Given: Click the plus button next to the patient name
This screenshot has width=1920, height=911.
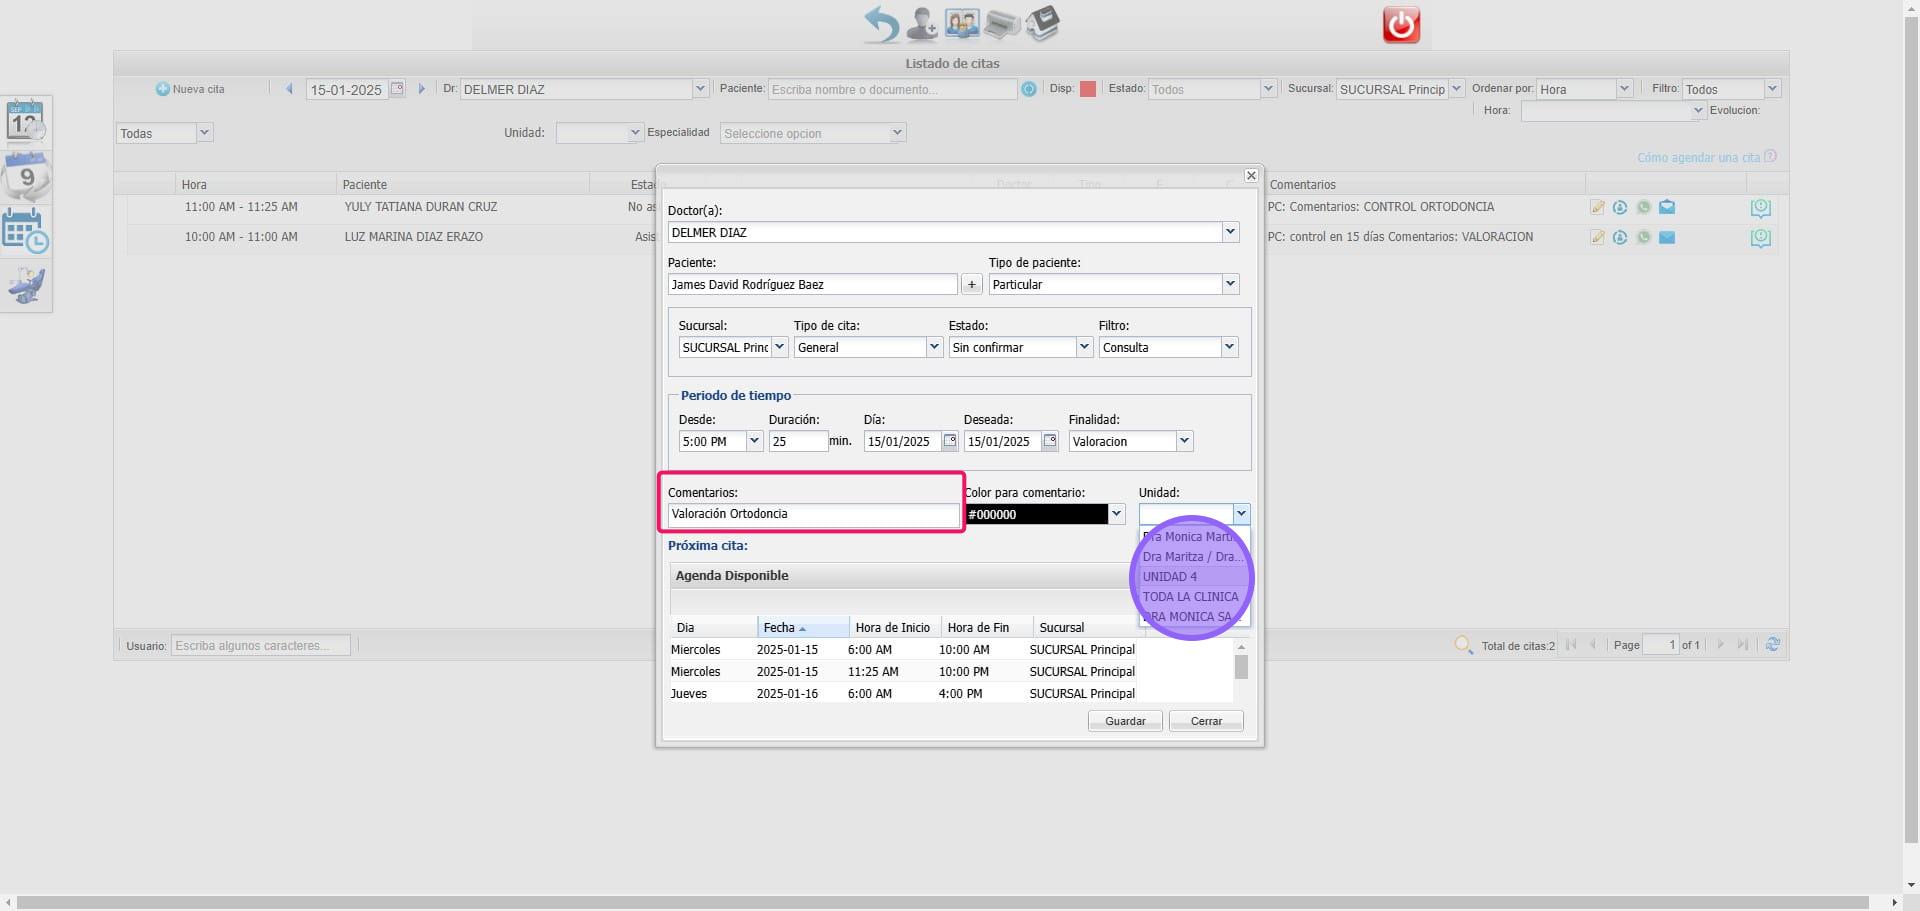Looking at the screenshot, I should 971,285.
